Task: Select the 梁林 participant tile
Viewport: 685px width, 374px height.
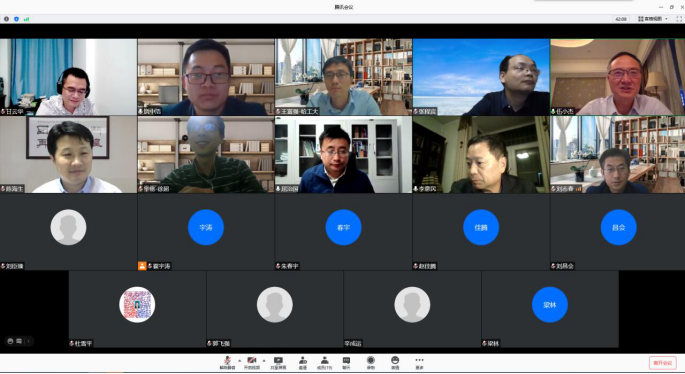Action: coord(550,309)
